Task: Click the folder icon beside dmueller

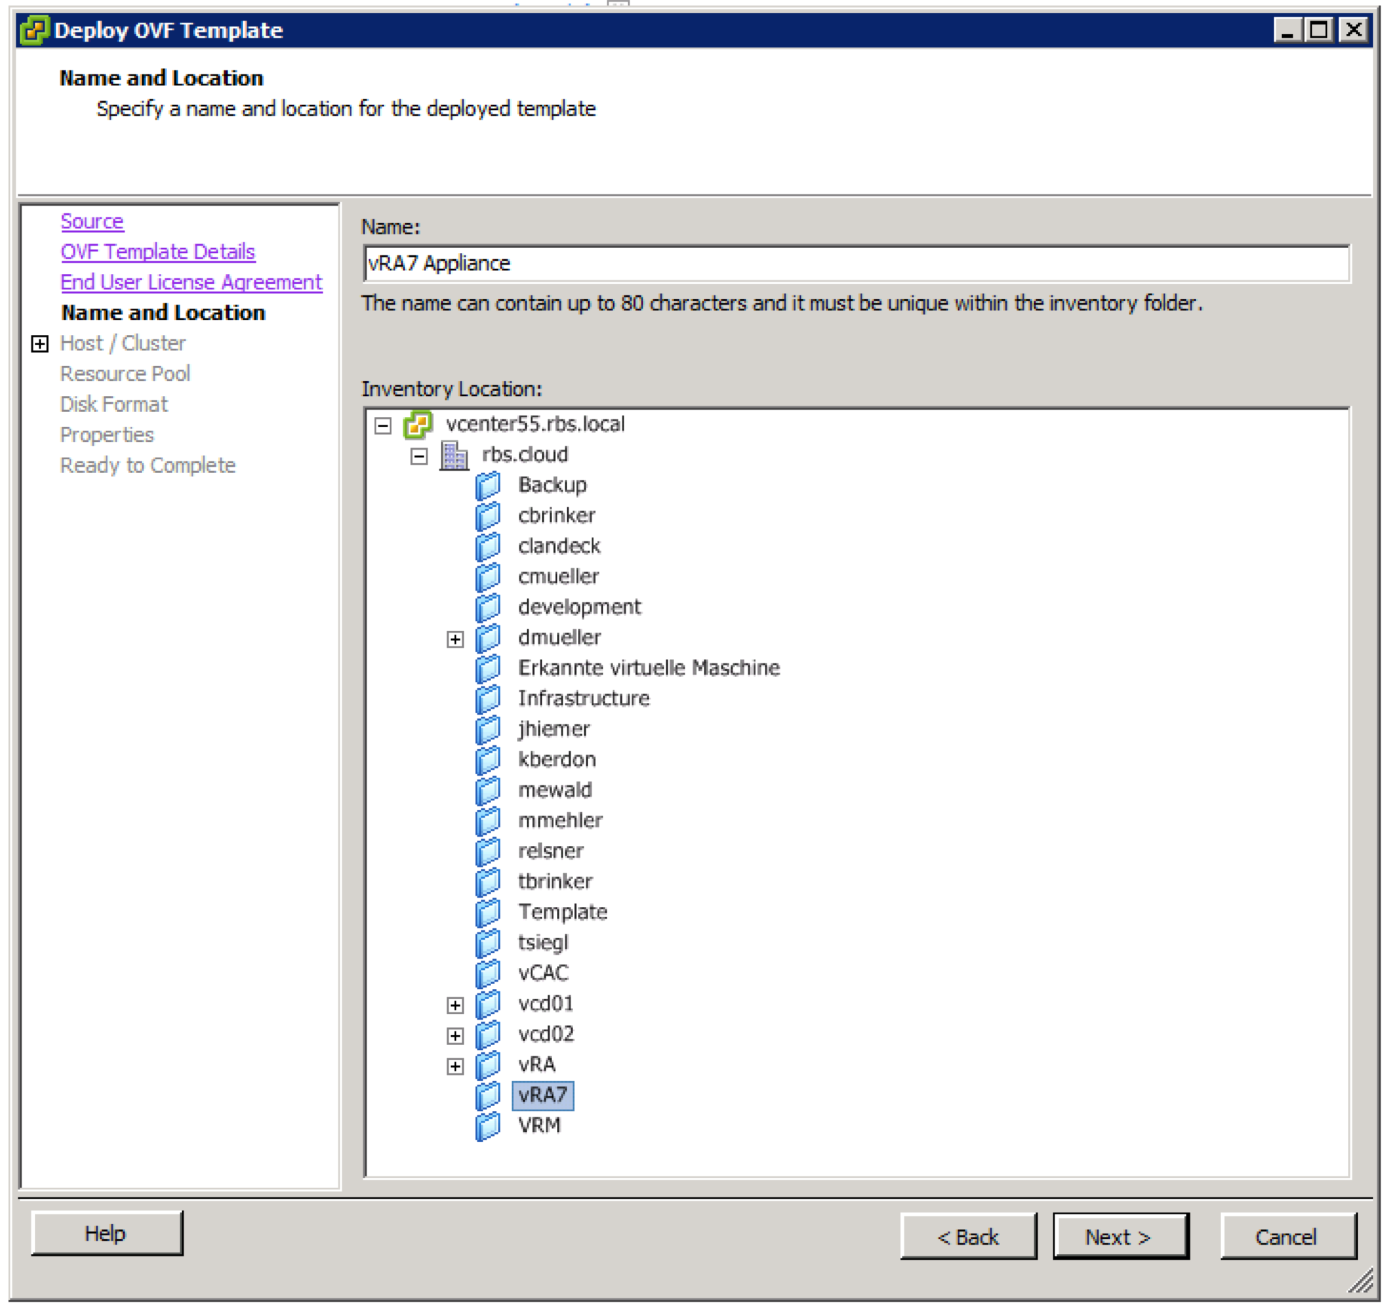Action: pyautogui.click(x=488, y=638)
